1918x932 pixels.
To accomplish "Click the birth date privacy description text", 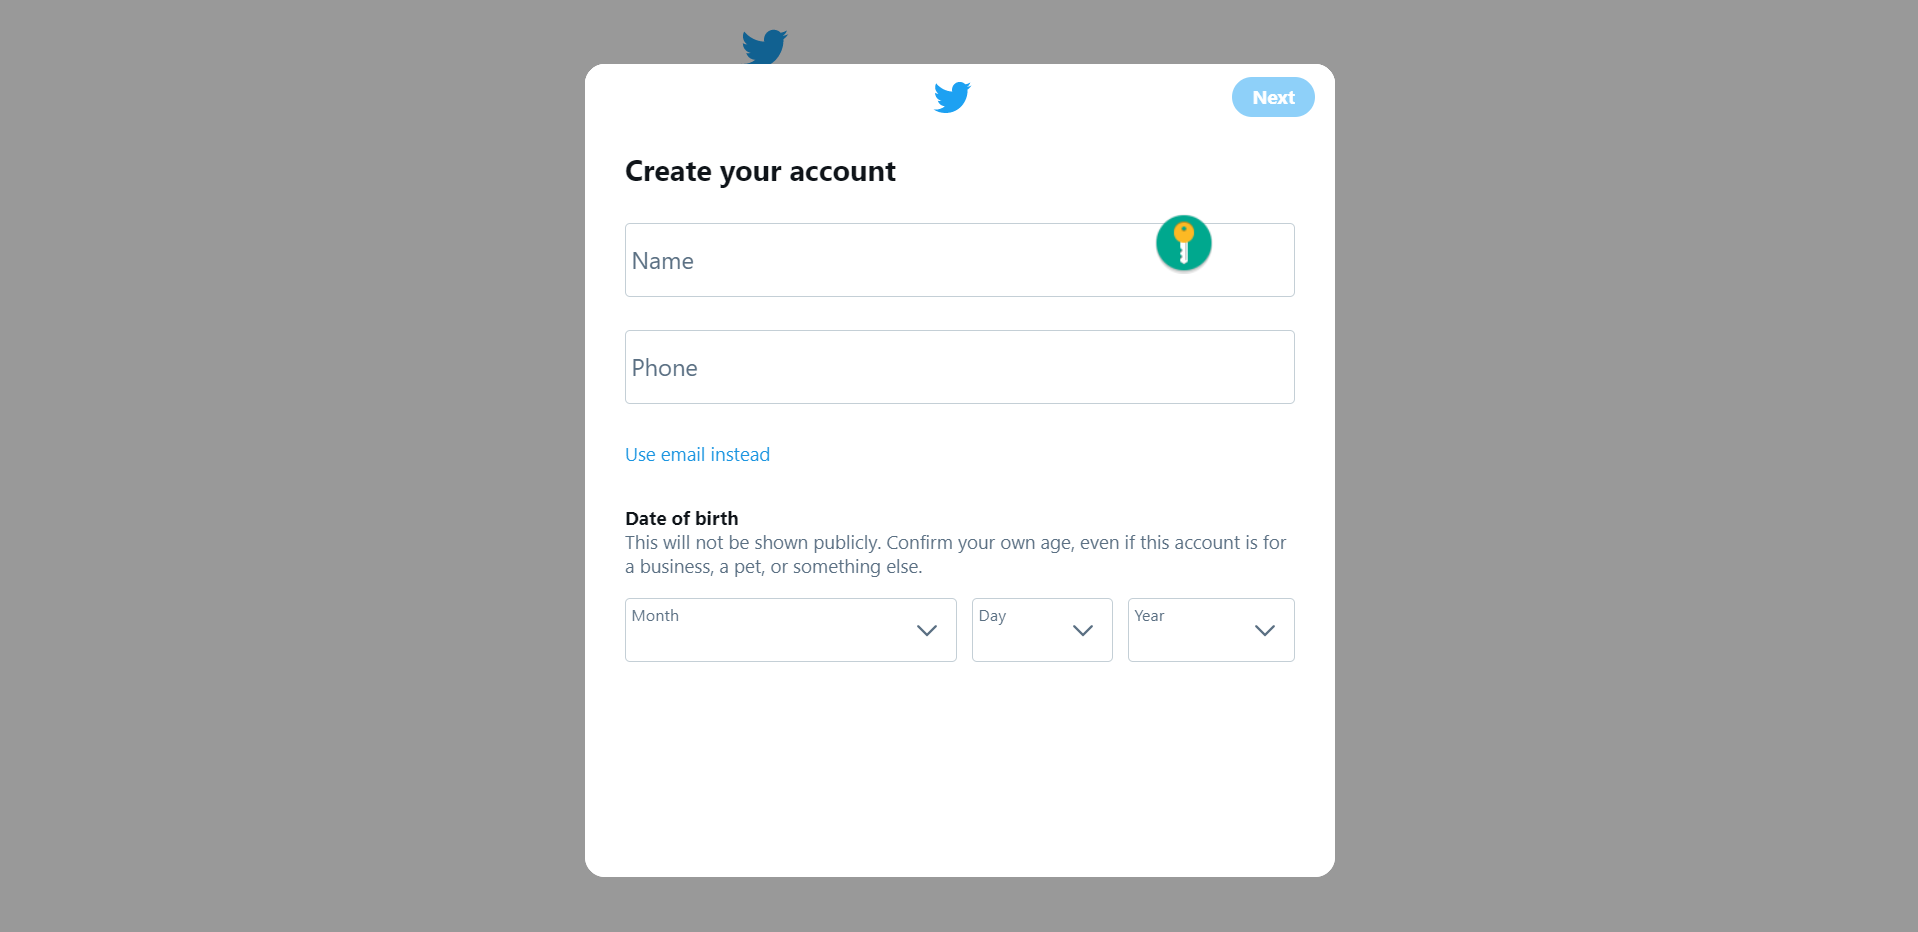I will click(956, 555).
